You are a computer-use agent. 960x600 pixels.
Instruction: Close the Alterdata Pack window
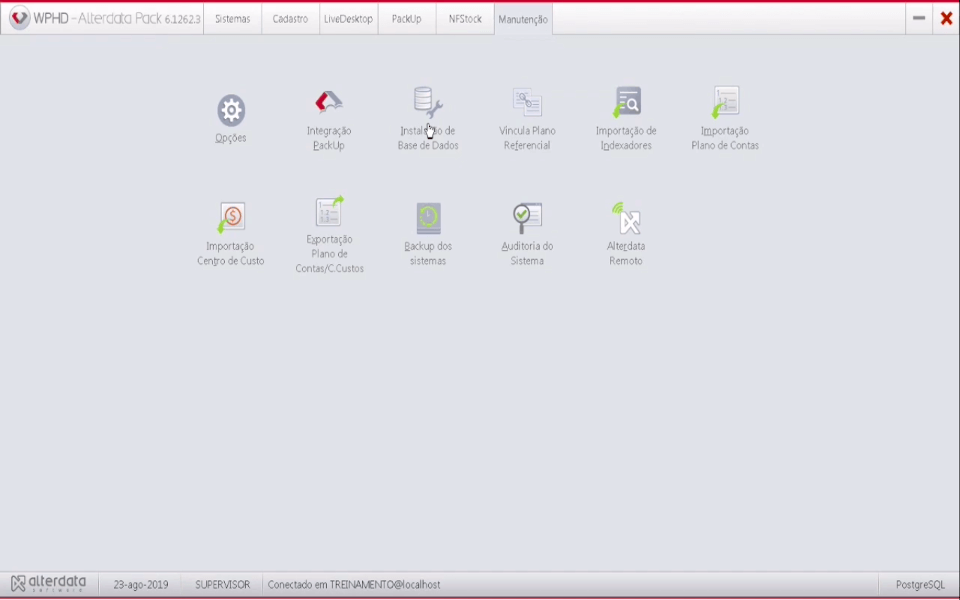(x=947, y=18)
